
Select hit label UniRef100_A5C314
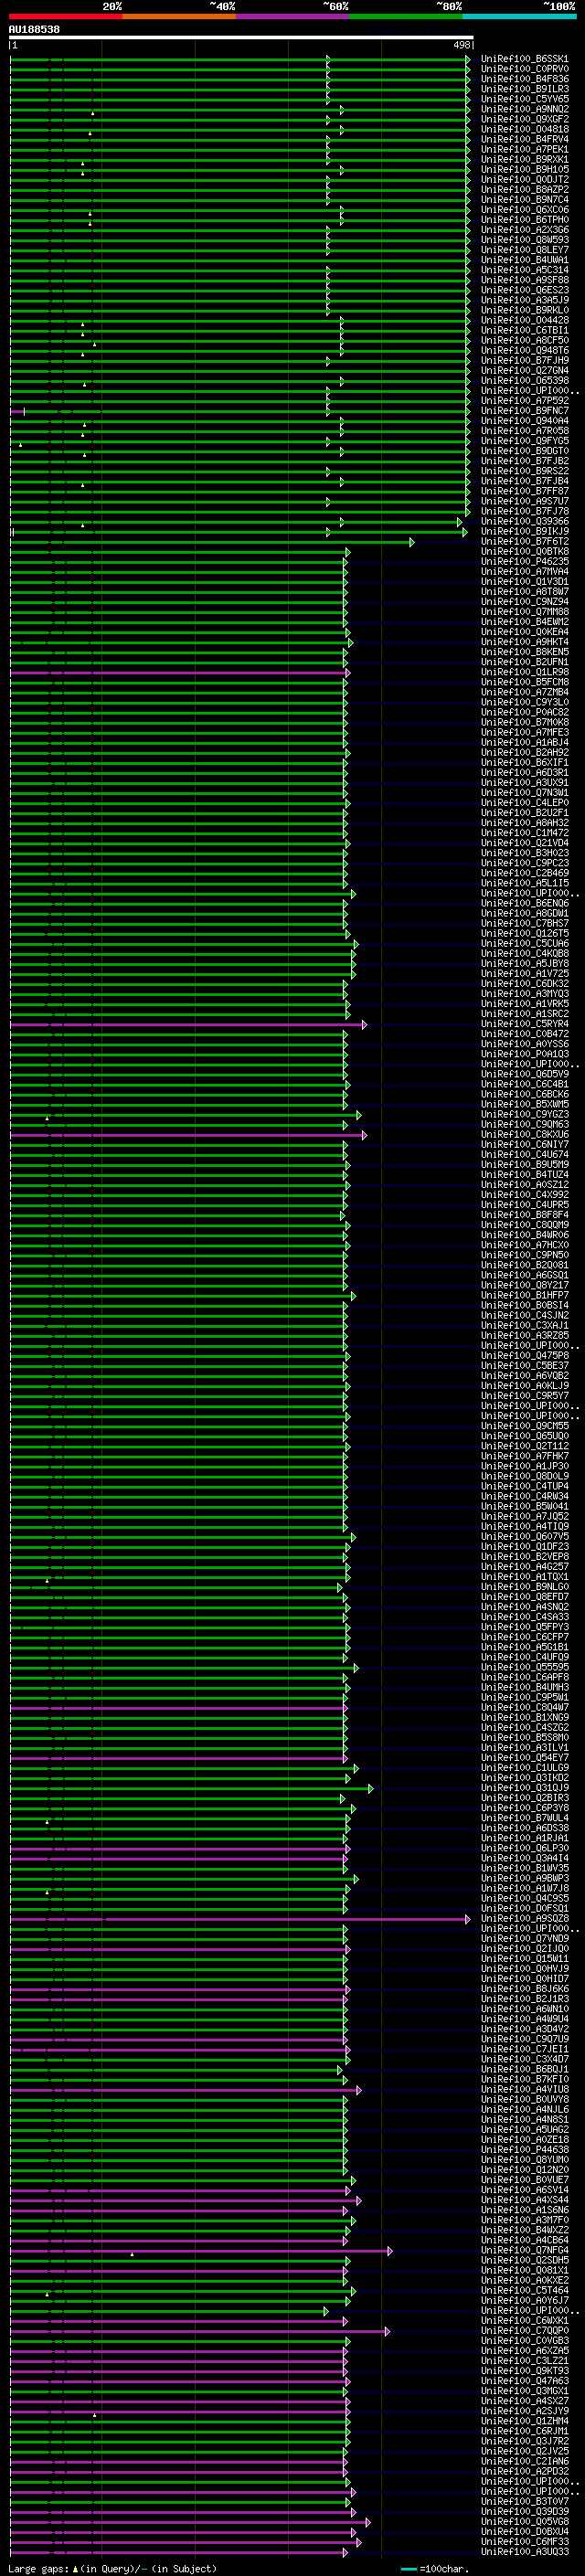[524, 270]
